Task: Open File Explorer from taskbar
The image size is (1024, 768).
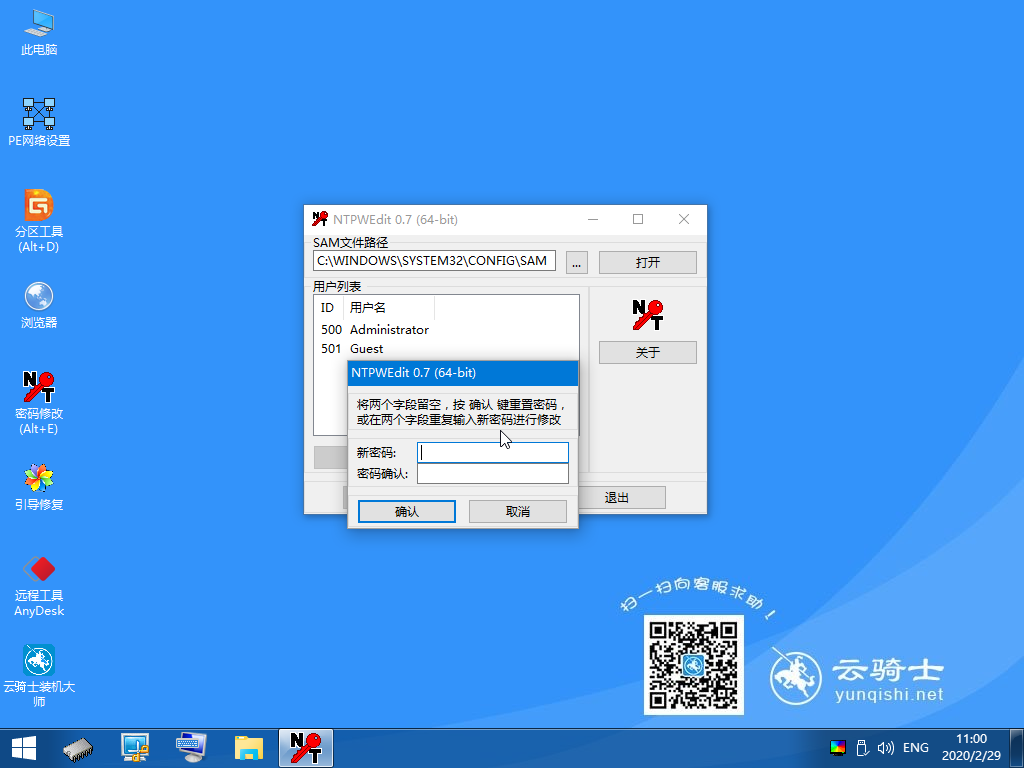Action: tap(249, 748)
